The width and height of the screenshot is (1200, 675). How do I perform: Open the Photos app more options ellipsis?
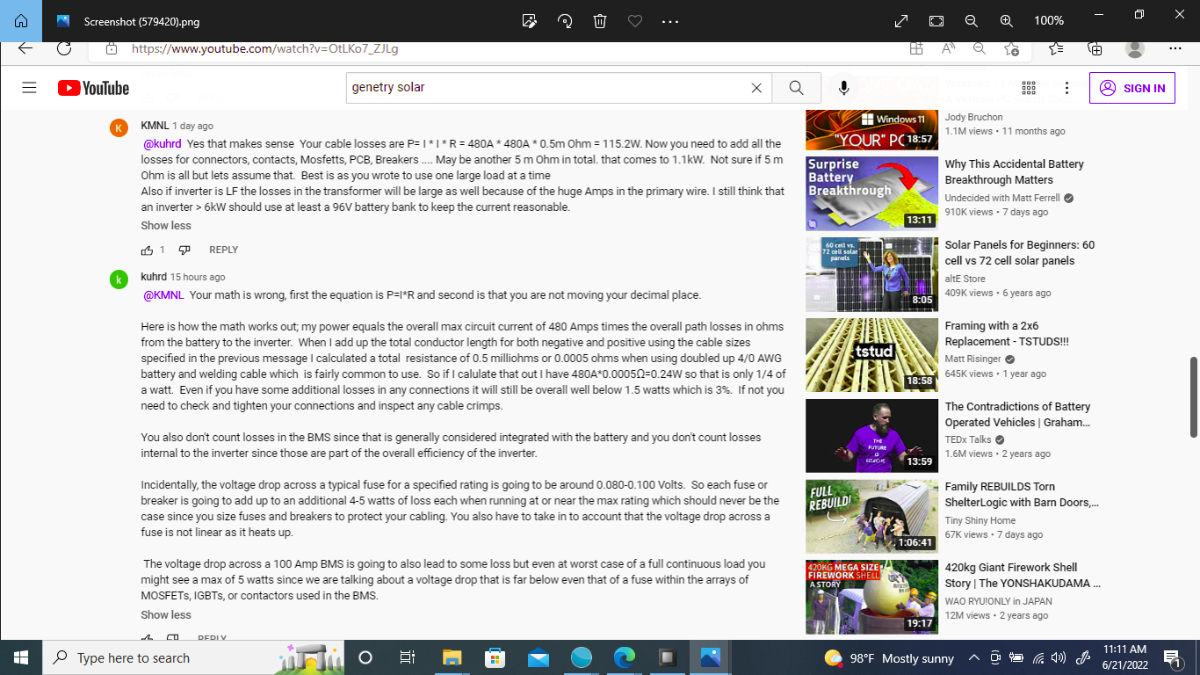click(670, 20)
